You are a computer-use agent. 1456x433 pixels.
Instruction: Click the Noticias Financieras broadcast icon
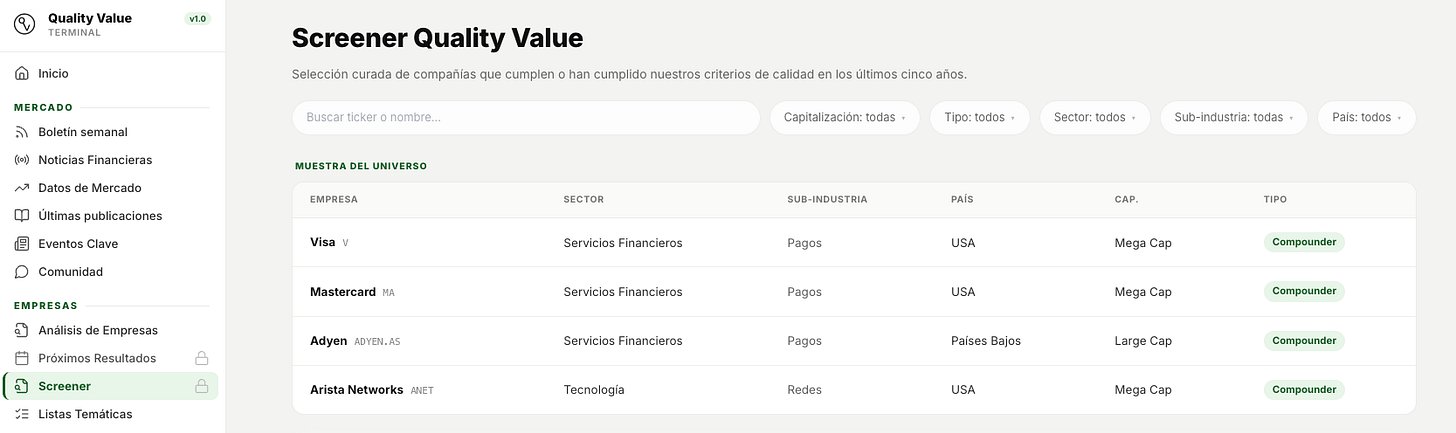click(x=22, y=160)
